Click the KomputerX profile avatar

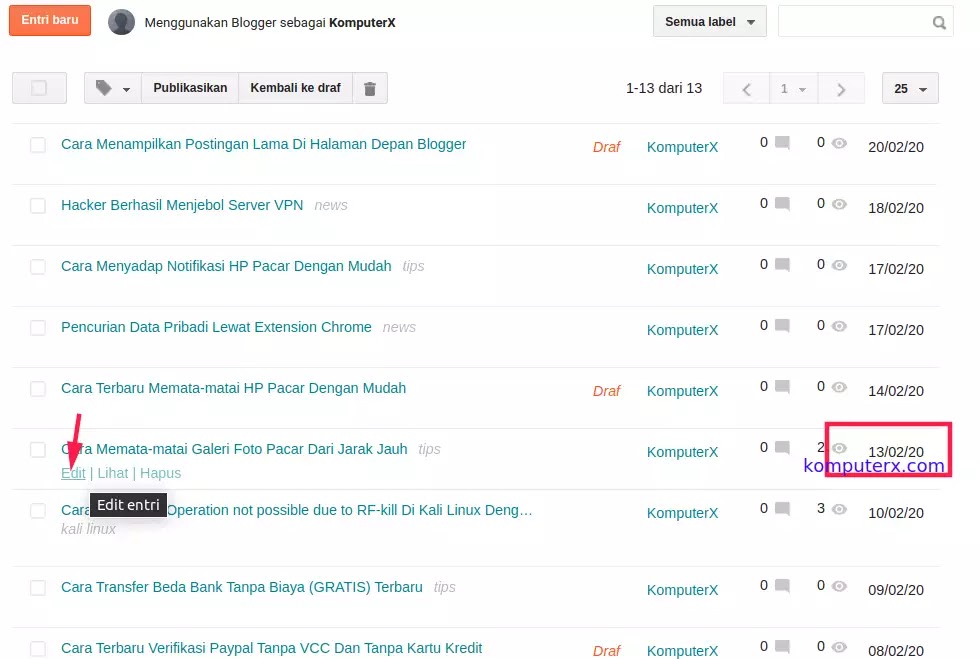coord(121,21)
